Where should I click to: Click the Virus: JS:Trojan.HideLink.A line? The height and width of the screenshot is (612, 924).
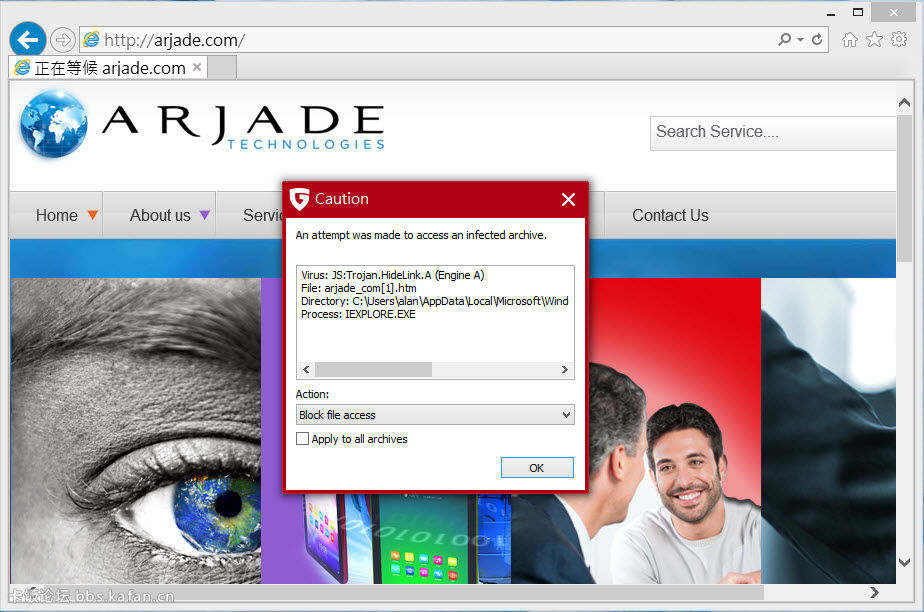coord(392,275)
